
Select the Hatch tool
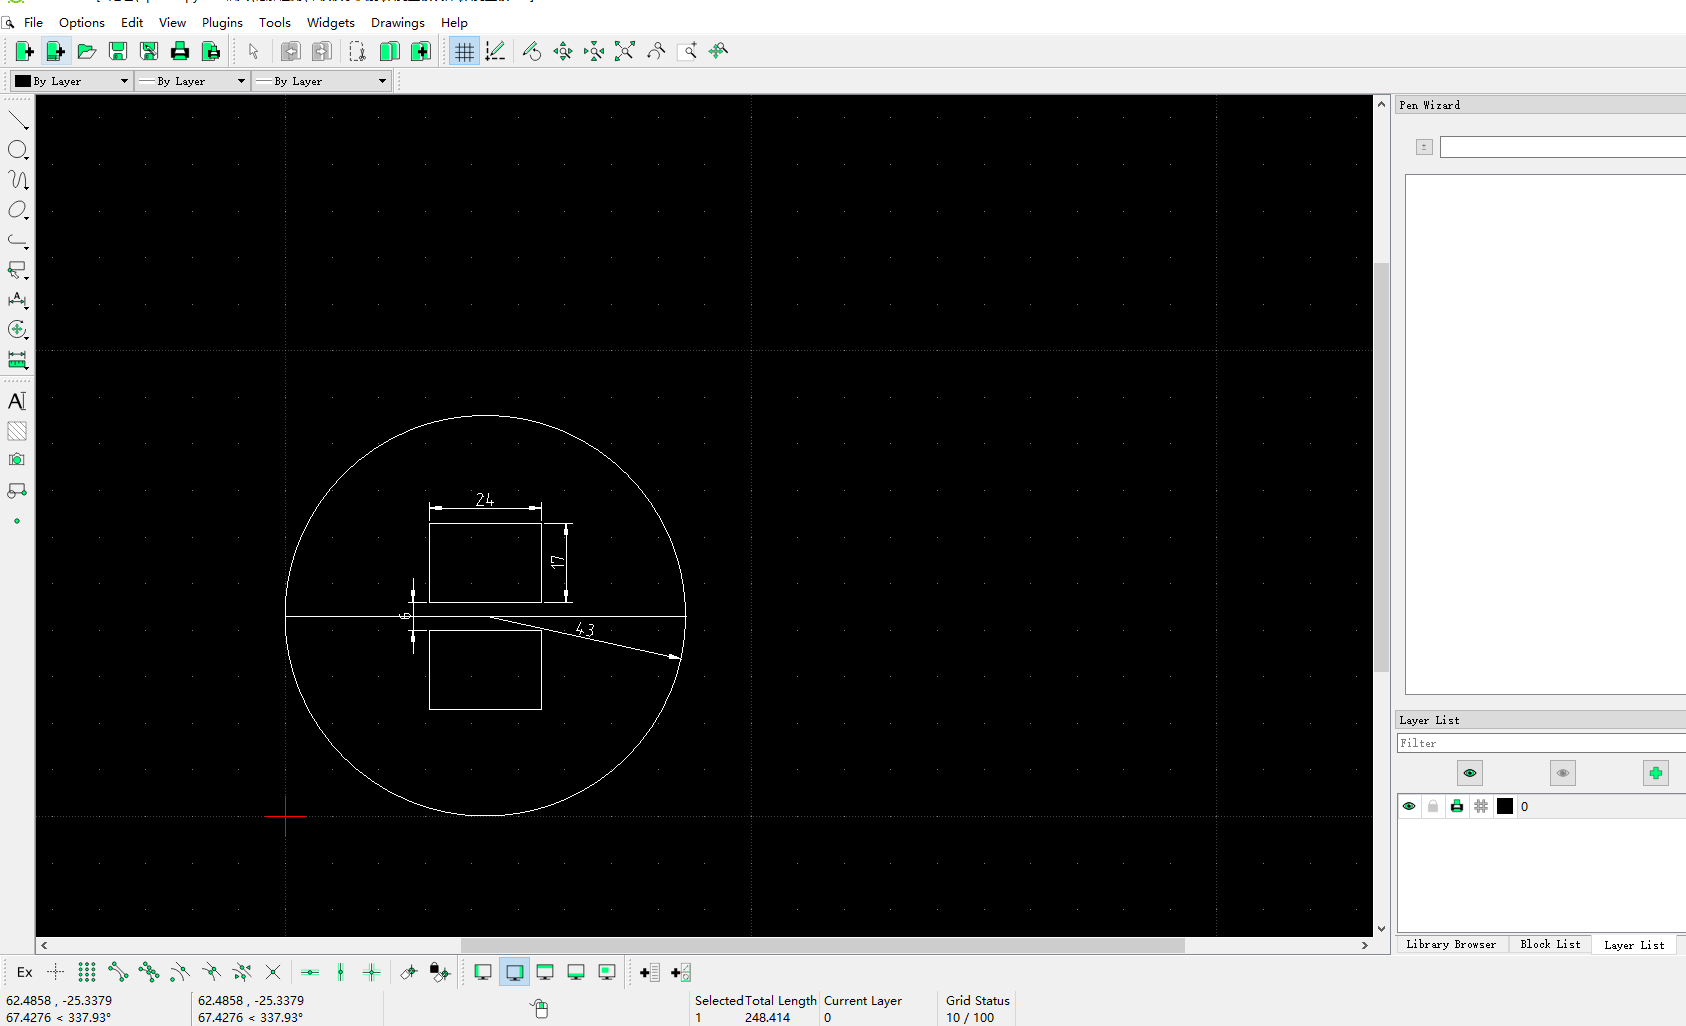[17, 431]
